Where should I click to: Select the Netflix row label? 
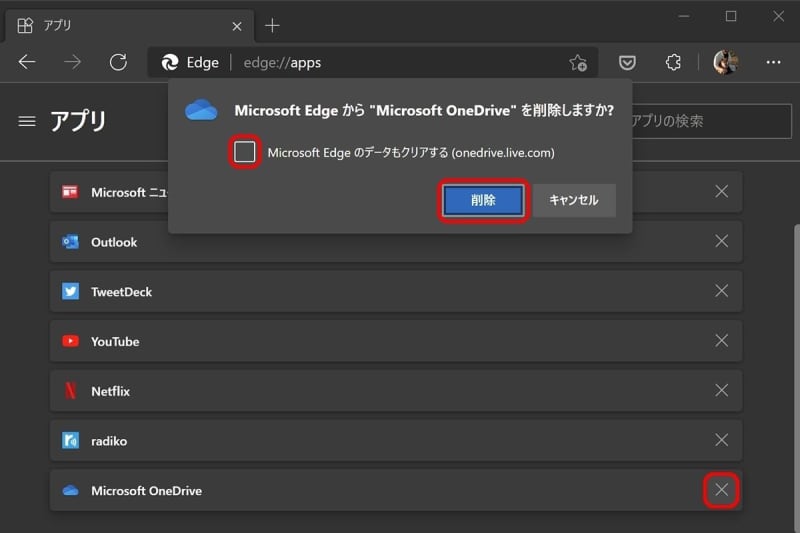[110, 391]
